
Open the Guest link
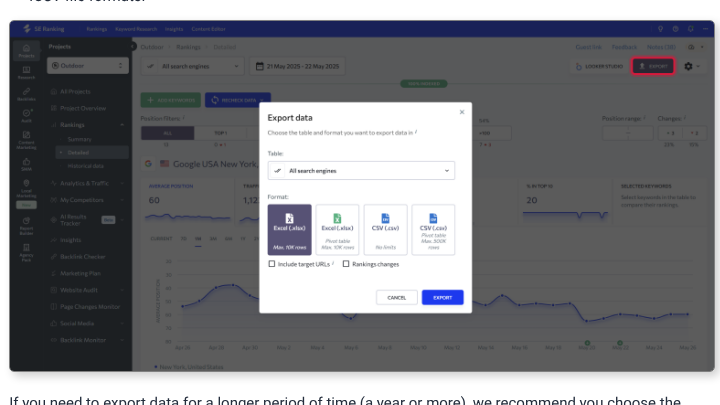click(x=588, y=47)
